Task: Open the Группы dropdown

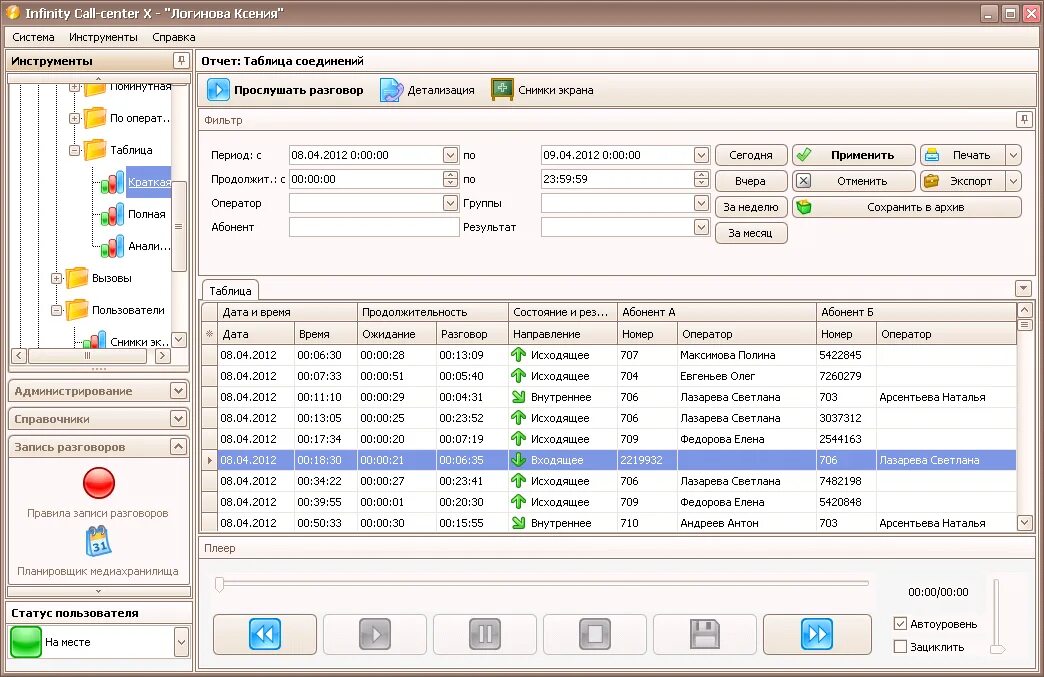Action: pyautogui.click(x=701, y=203)
